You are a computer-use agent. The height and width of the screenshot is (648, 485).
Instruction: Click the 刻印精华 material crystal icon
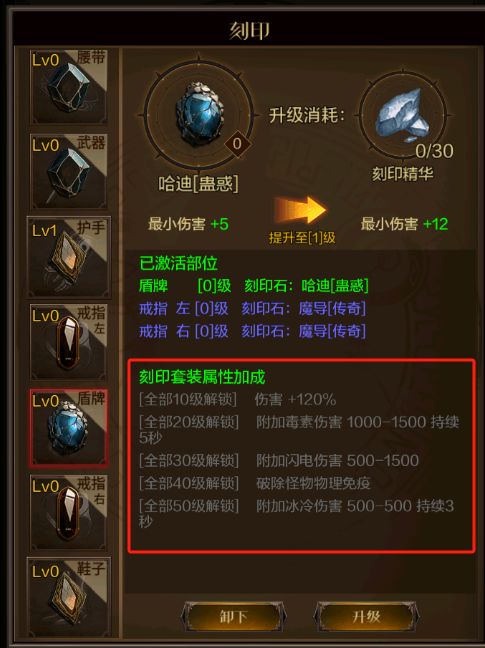coord(402,116)
